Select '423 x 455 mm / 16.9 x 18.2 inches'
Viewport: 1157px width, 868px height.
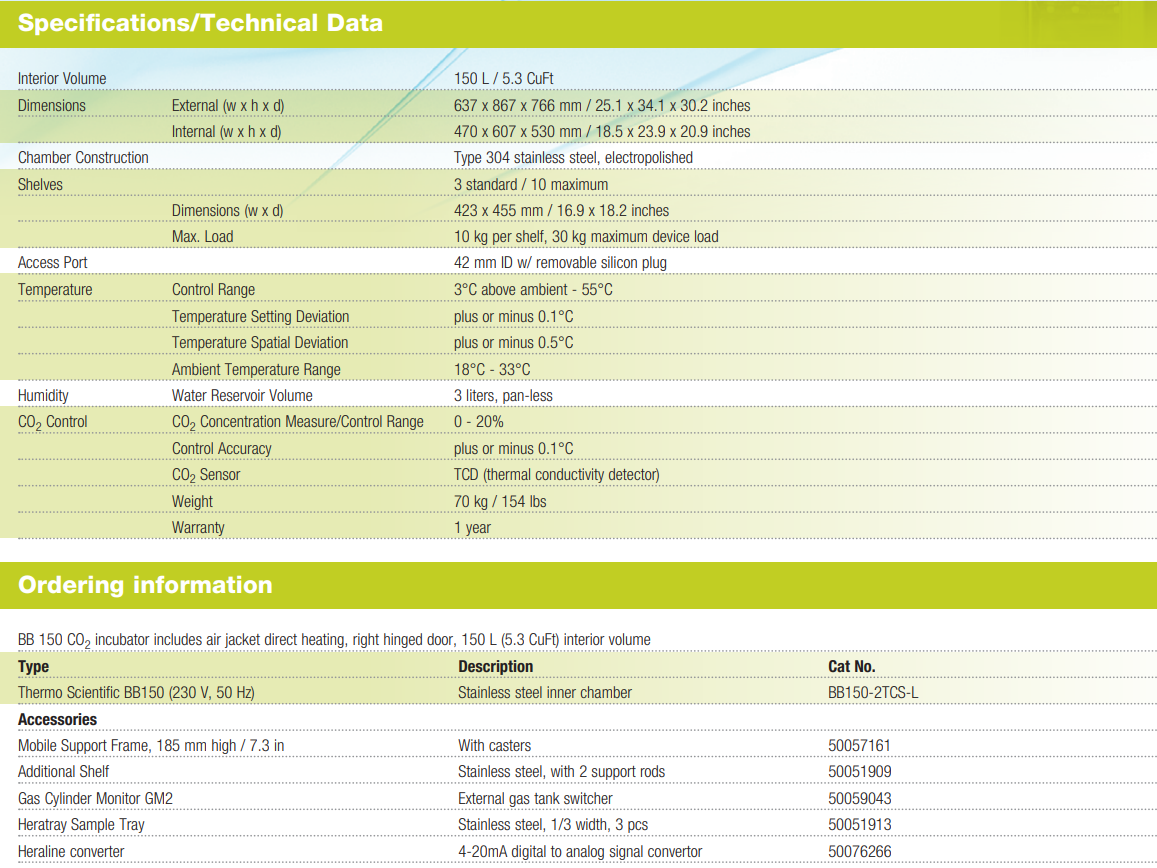pyautogui.click(x=562, y=210)
